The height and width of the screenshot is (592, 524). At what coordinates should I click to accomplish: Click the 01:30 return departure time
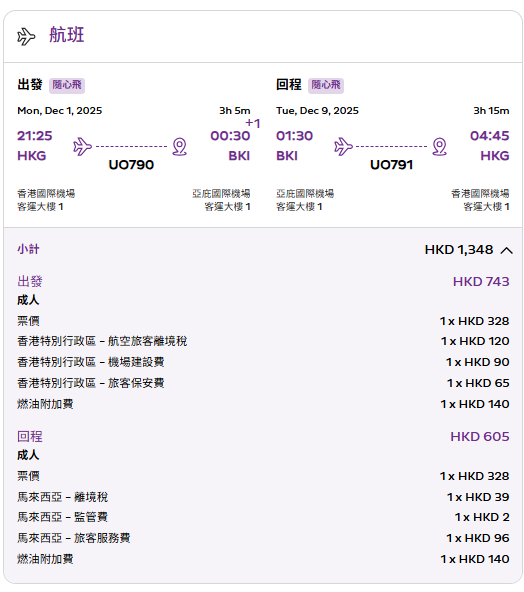[x=294, y=136]
